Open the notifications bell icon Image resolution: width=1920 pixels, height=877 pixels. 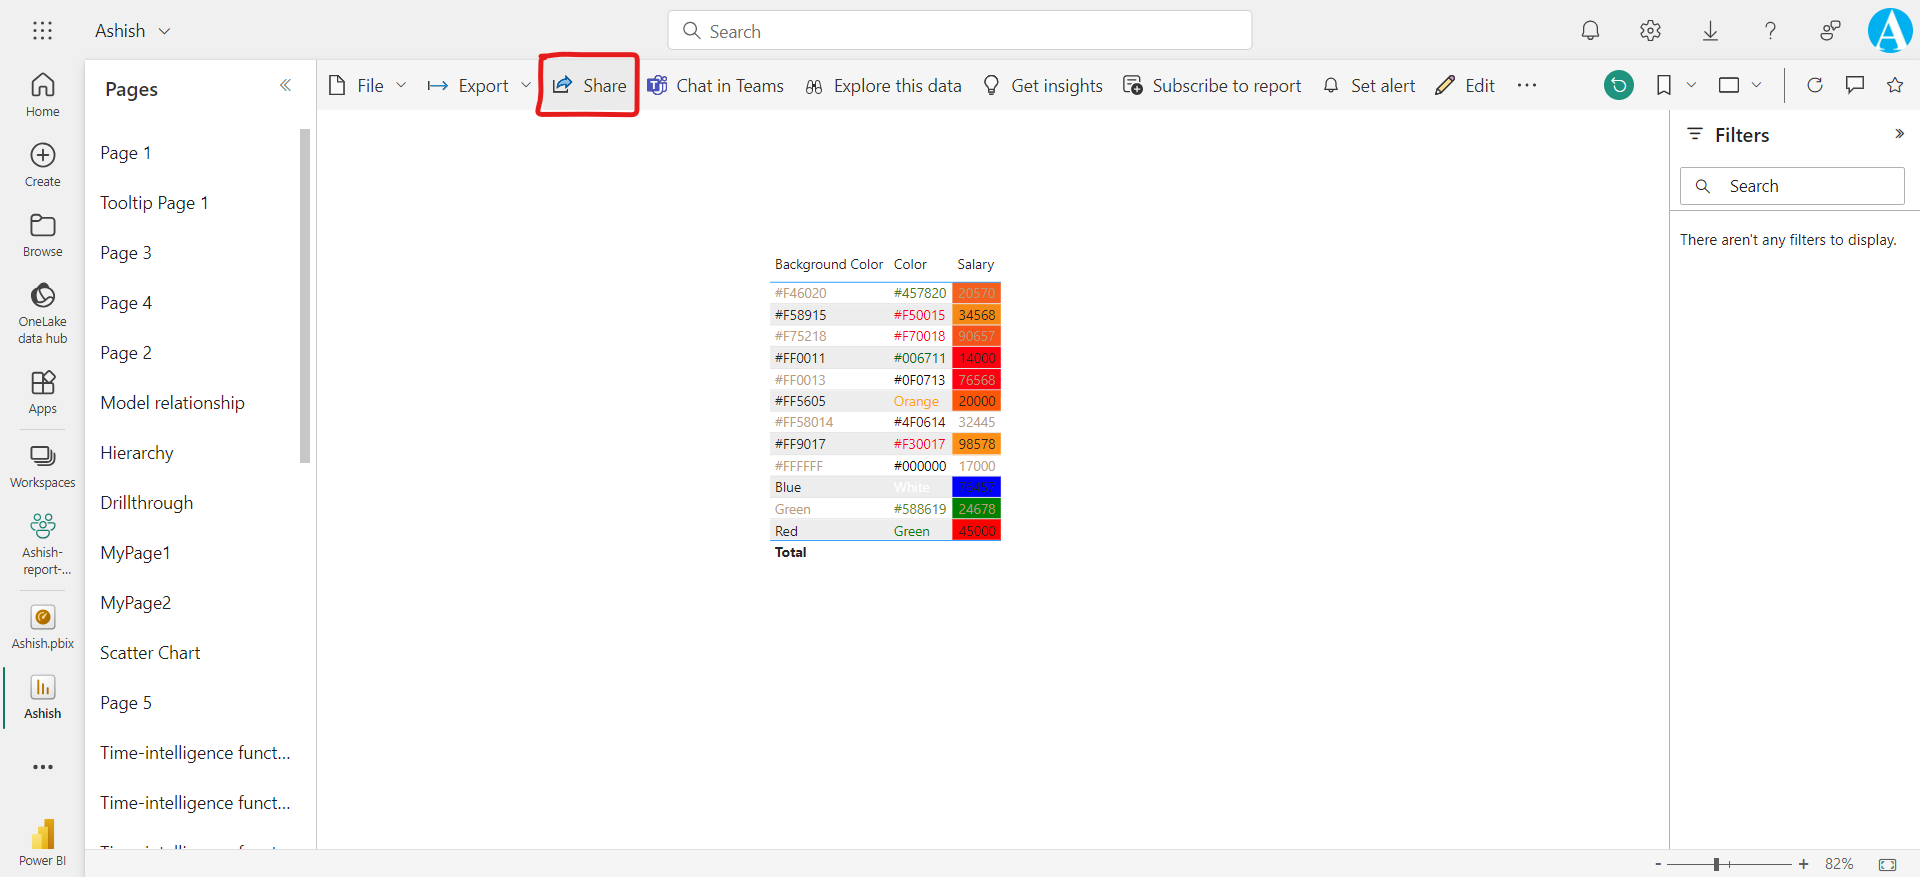[x=1590, y=31]
